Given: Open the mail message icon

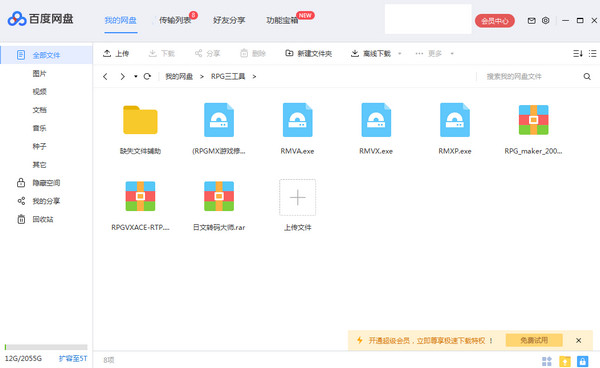Looking at the screenshot, I should (x=532, y=21).
